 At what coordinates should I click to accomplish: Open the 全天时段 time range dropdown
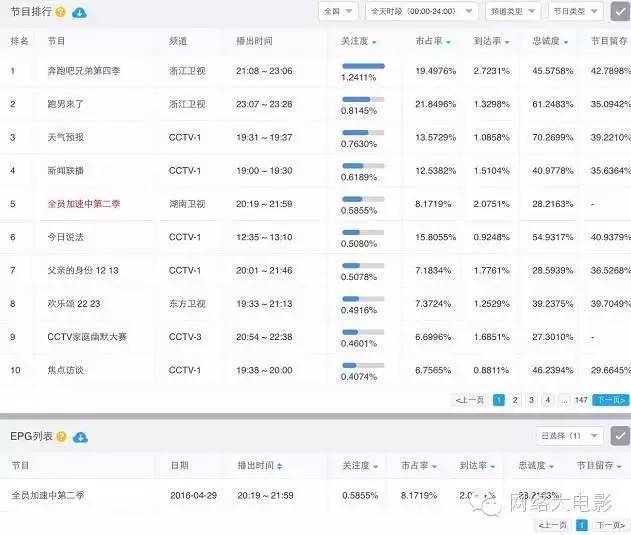(x=421, y=11)
